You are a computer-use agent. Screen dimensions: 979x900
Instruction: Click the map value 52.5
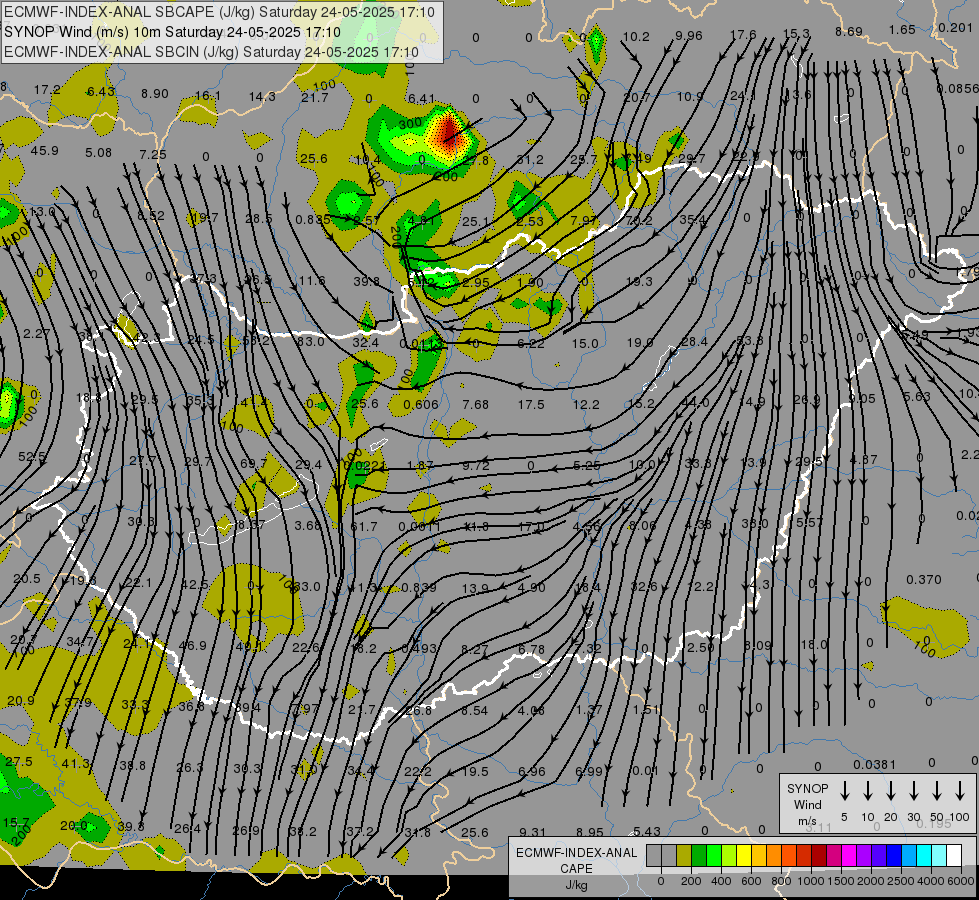31,457
